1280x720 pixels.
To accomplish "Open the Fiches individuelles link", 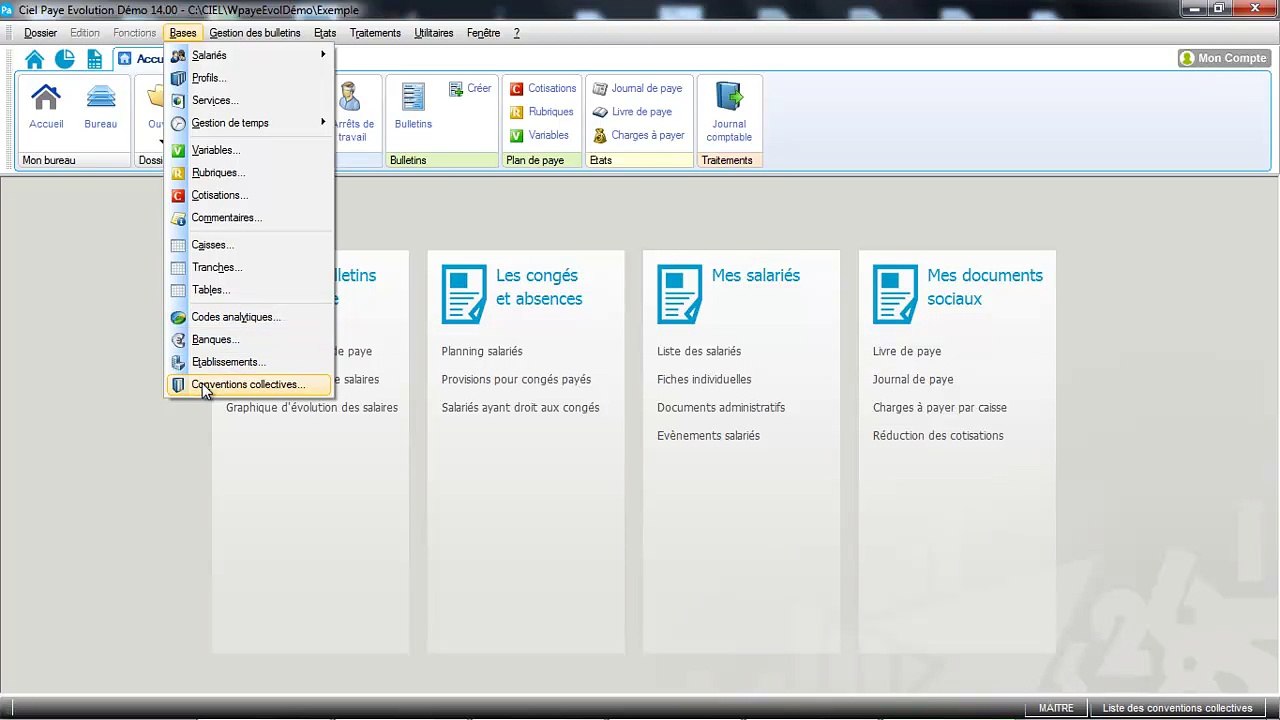I will click(704, 379).
